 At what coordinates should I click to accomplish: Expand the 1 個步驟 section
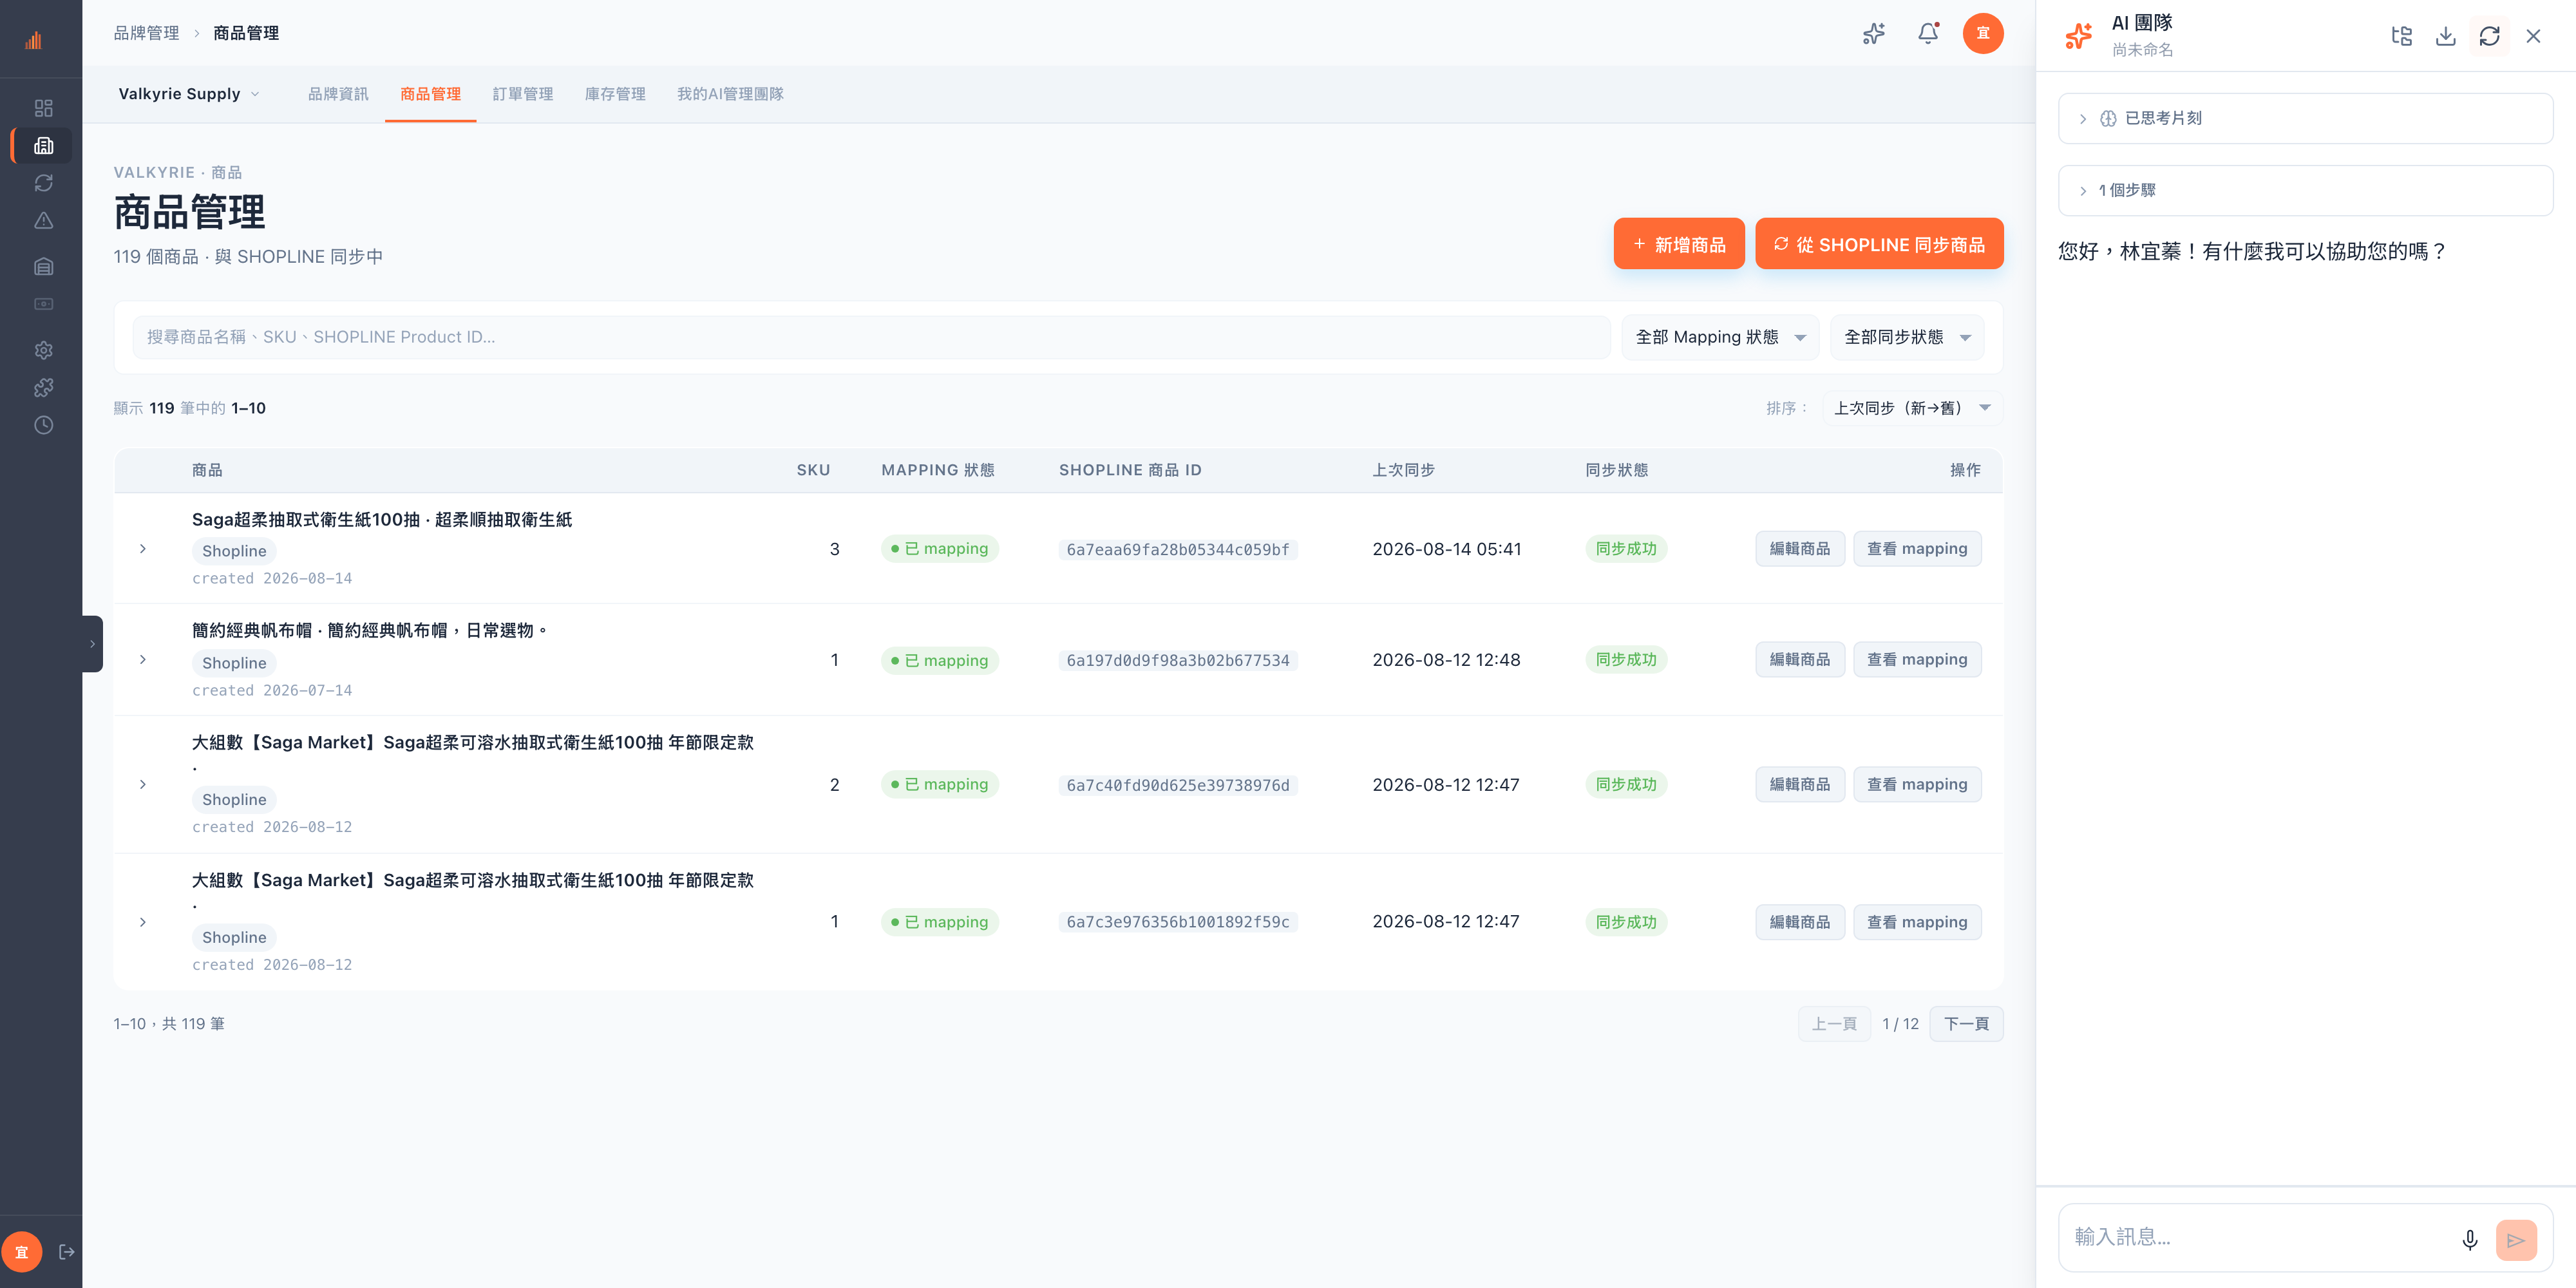pos(2305,190)
